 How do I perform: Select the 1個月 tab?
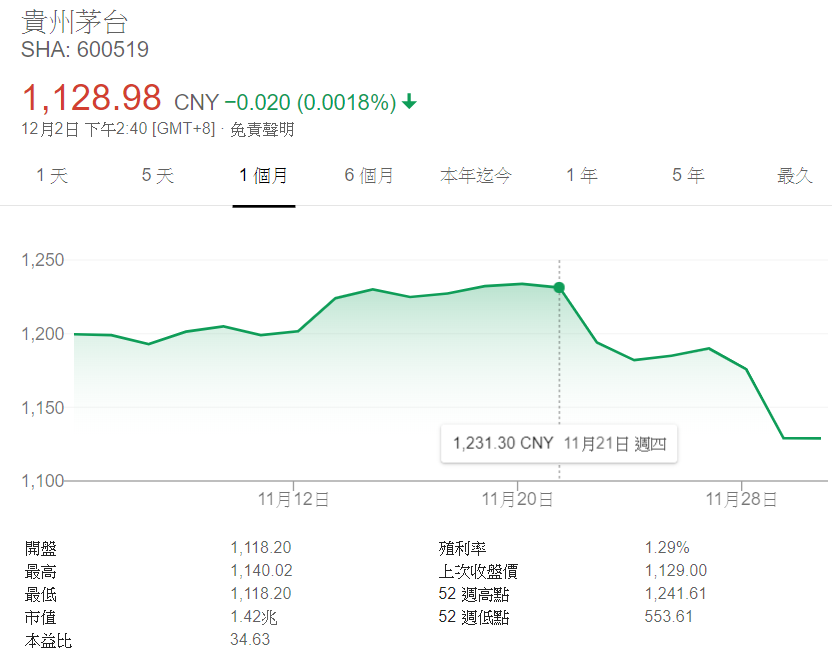click(x=263, y=176)
